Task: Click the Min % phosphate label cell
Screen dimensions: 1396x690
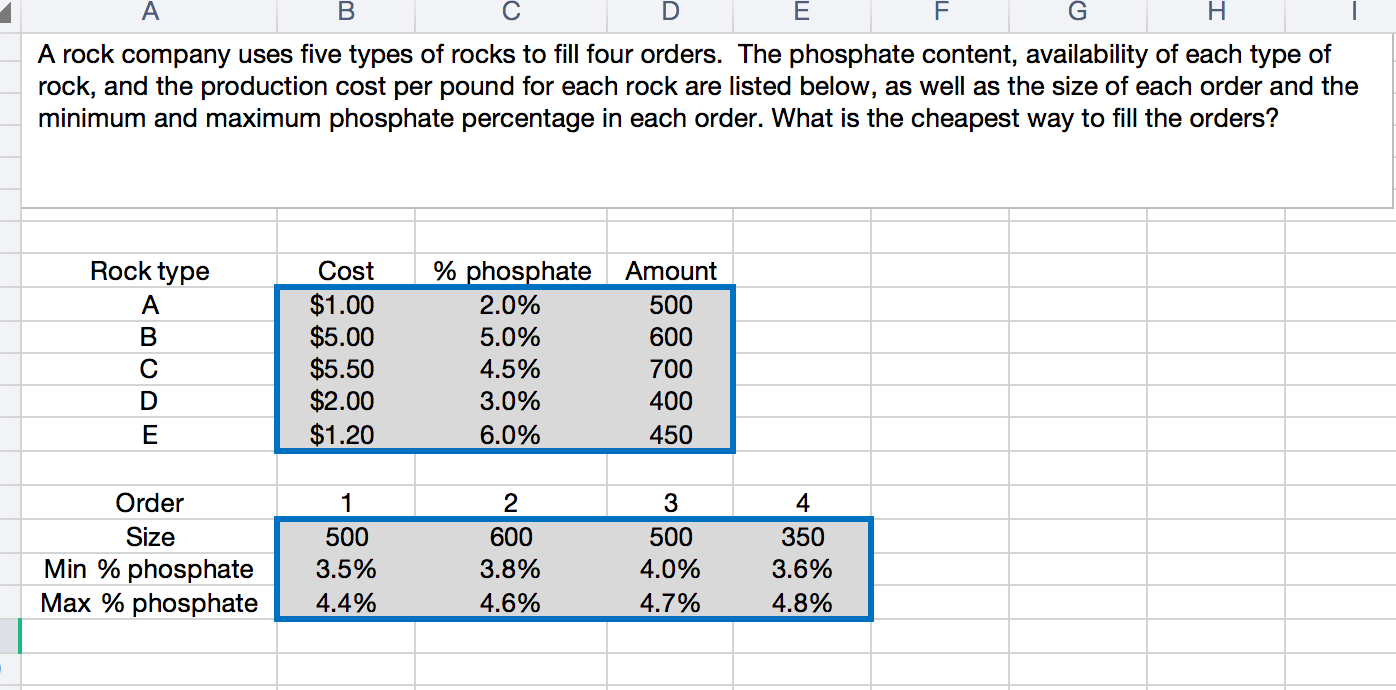Action: click(x=149, y=569)
